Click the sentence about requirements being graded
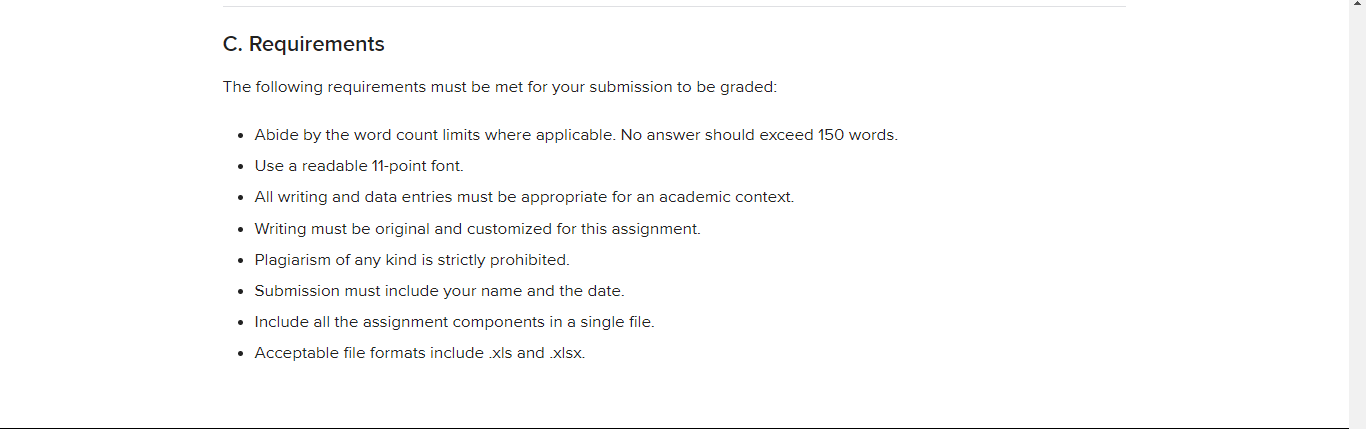 click(500, 87)
